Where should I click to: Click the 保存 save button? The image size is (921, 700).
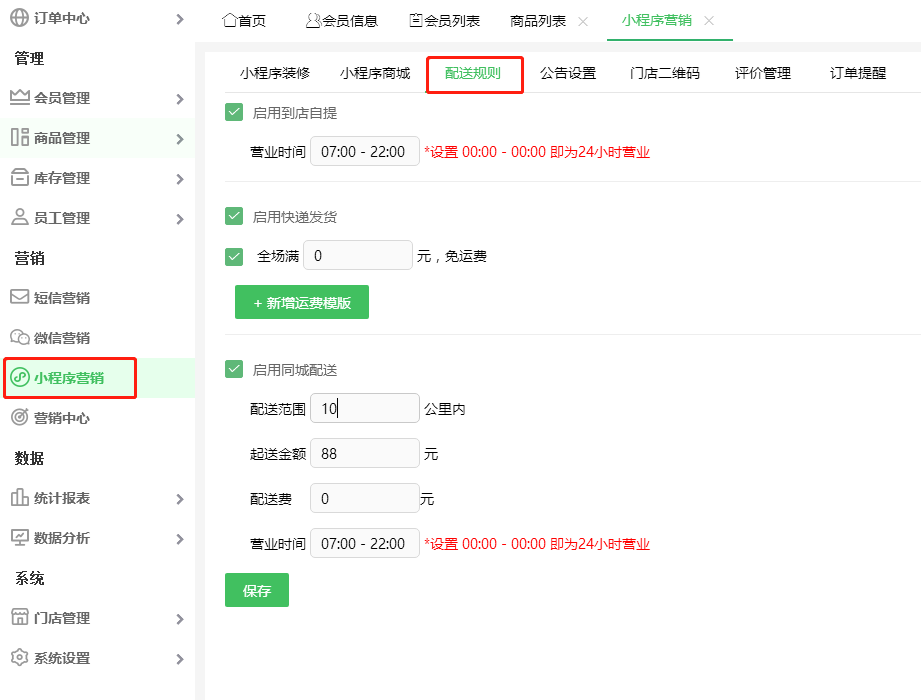pos(256,589)
